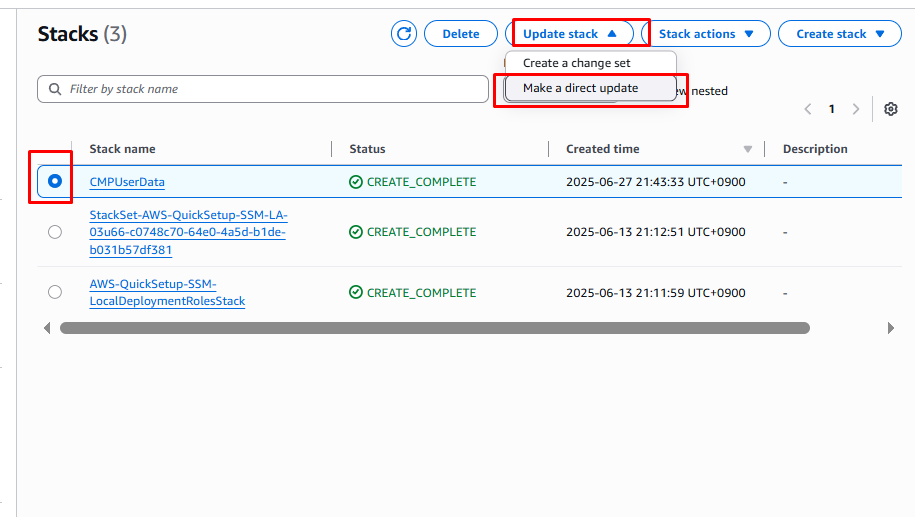Image resolution: width=915 pixels, height=517 pixels.
Task: Go to the previous page arrow
Action: [x=808, y=109]
